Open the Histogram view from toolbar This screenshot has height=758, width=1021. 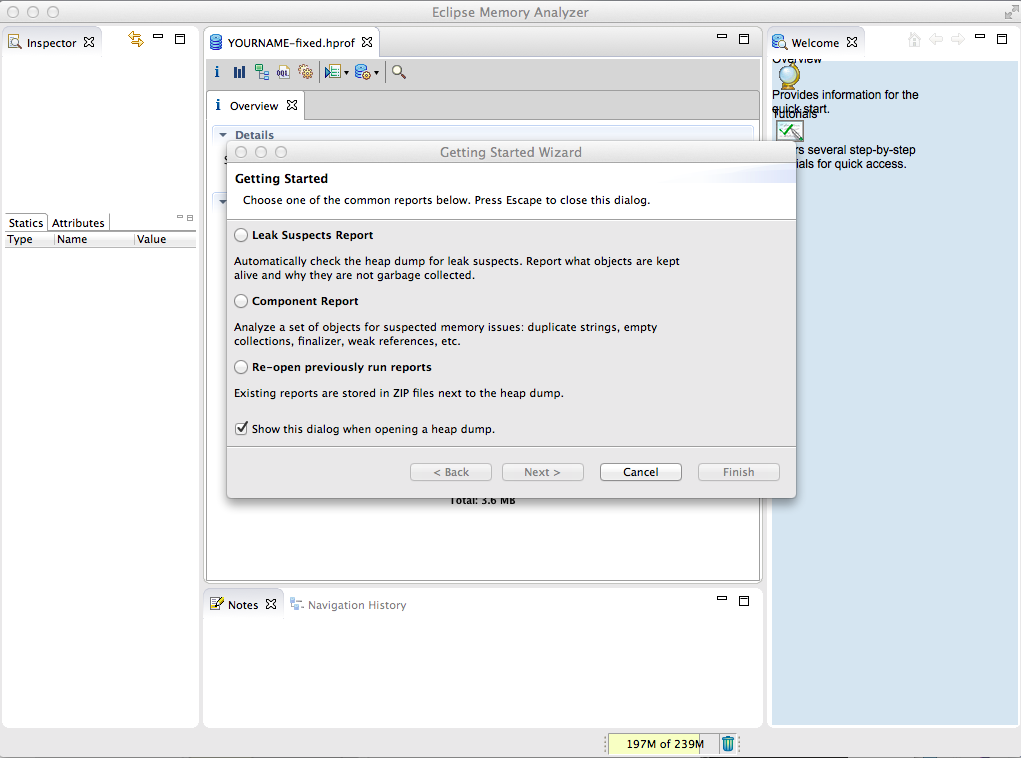[x=239, y=72]
